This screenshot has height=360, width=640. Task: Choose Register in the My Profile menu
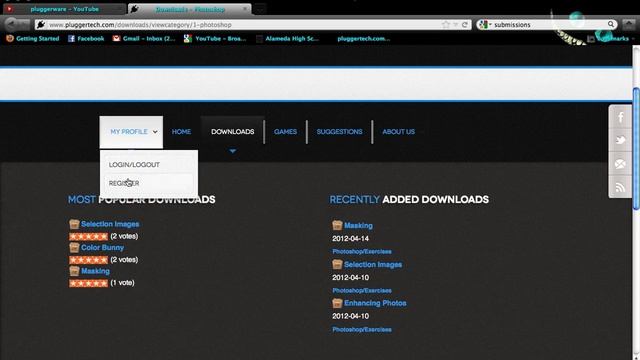[124, 183]
